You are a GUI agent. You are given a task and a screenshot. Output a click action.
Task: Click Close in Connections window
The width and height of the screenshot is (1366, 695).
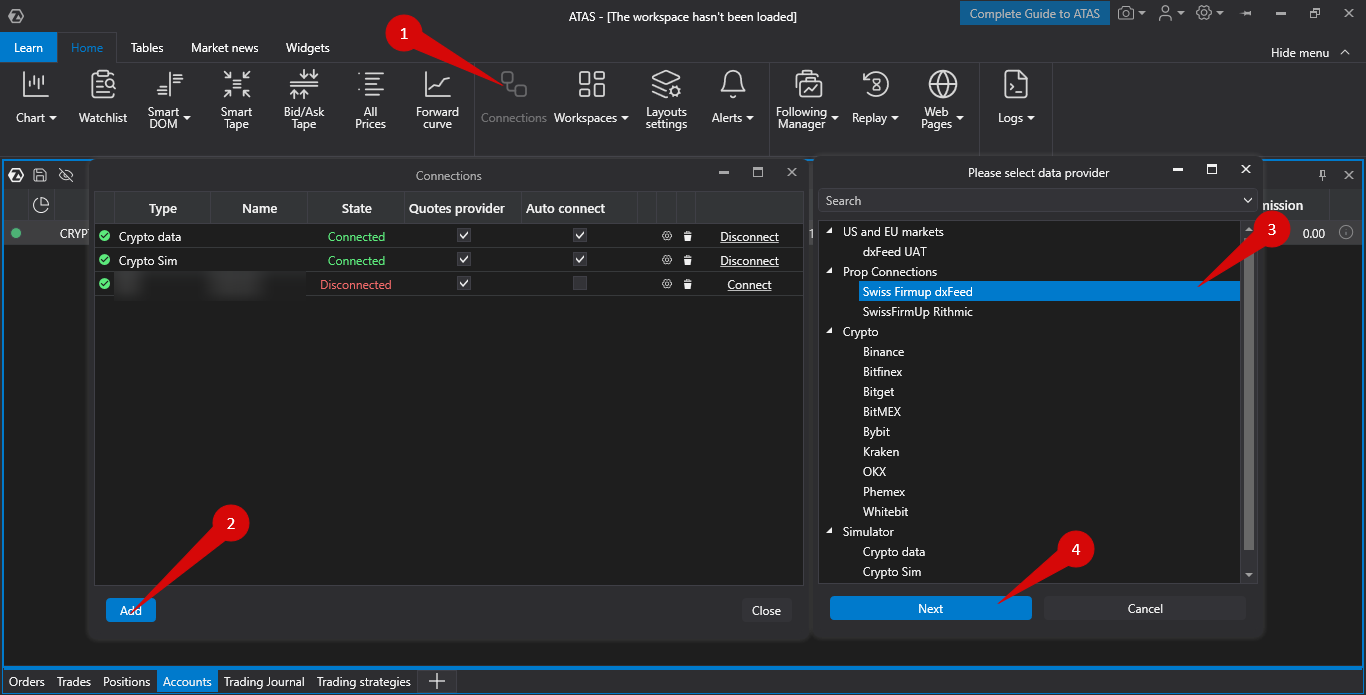pos(767,610)
